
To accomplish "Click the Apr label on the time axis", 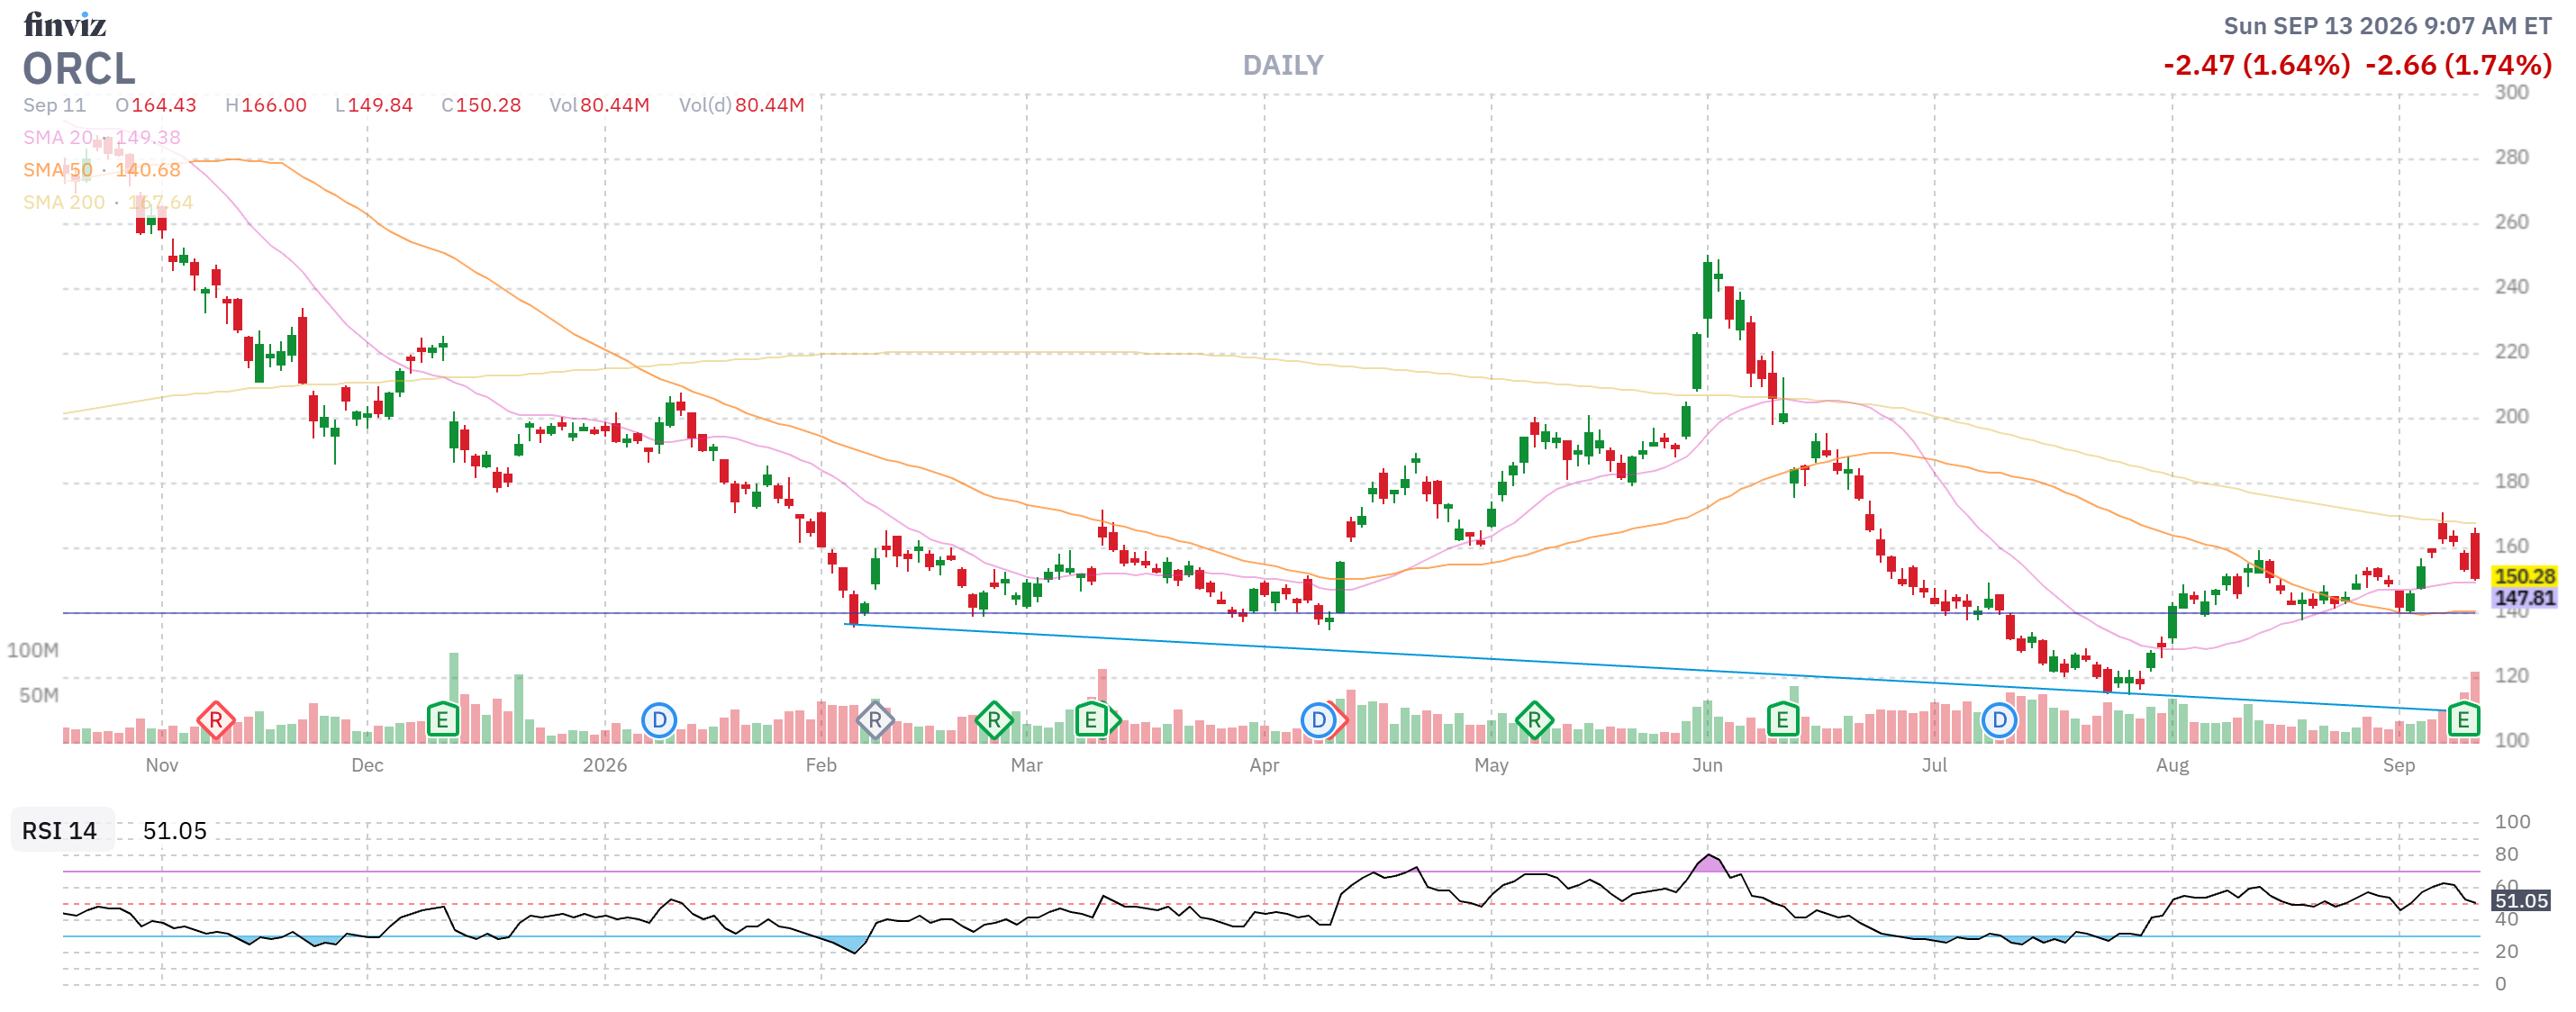I will (1264, 765).
